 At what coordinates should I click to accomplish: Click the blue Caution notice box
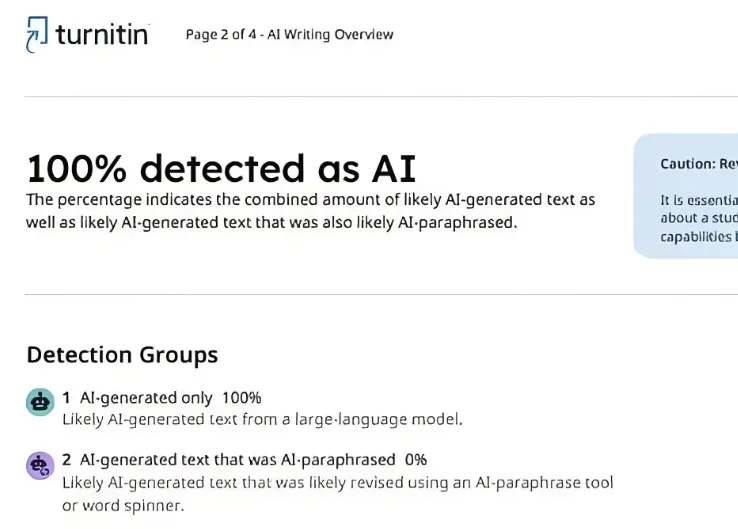(686, 196)
